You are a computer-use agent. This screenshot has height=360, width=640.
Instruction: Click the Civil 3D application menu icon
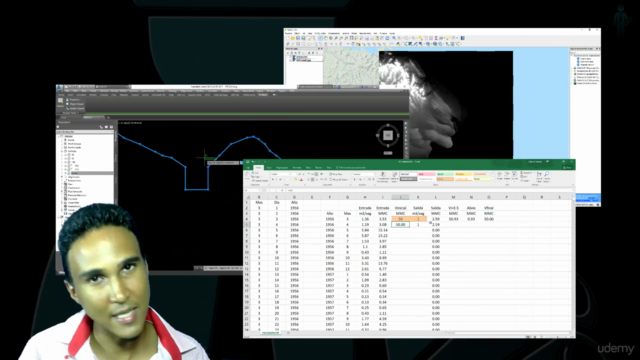pyautogui.click(x=59, y=87)
